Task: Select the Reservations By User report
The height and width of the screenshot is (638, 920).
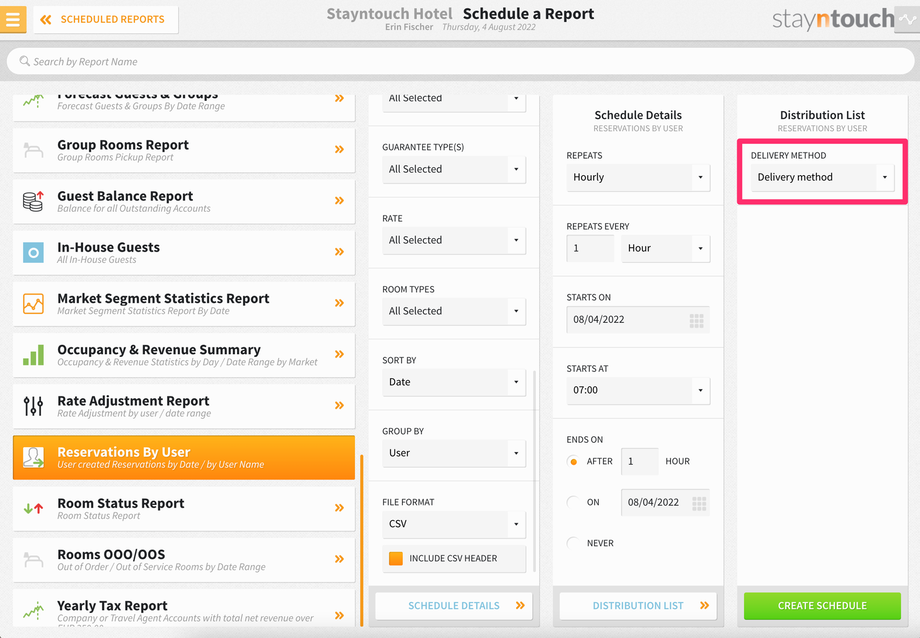Action: click(x=184, y=458)
